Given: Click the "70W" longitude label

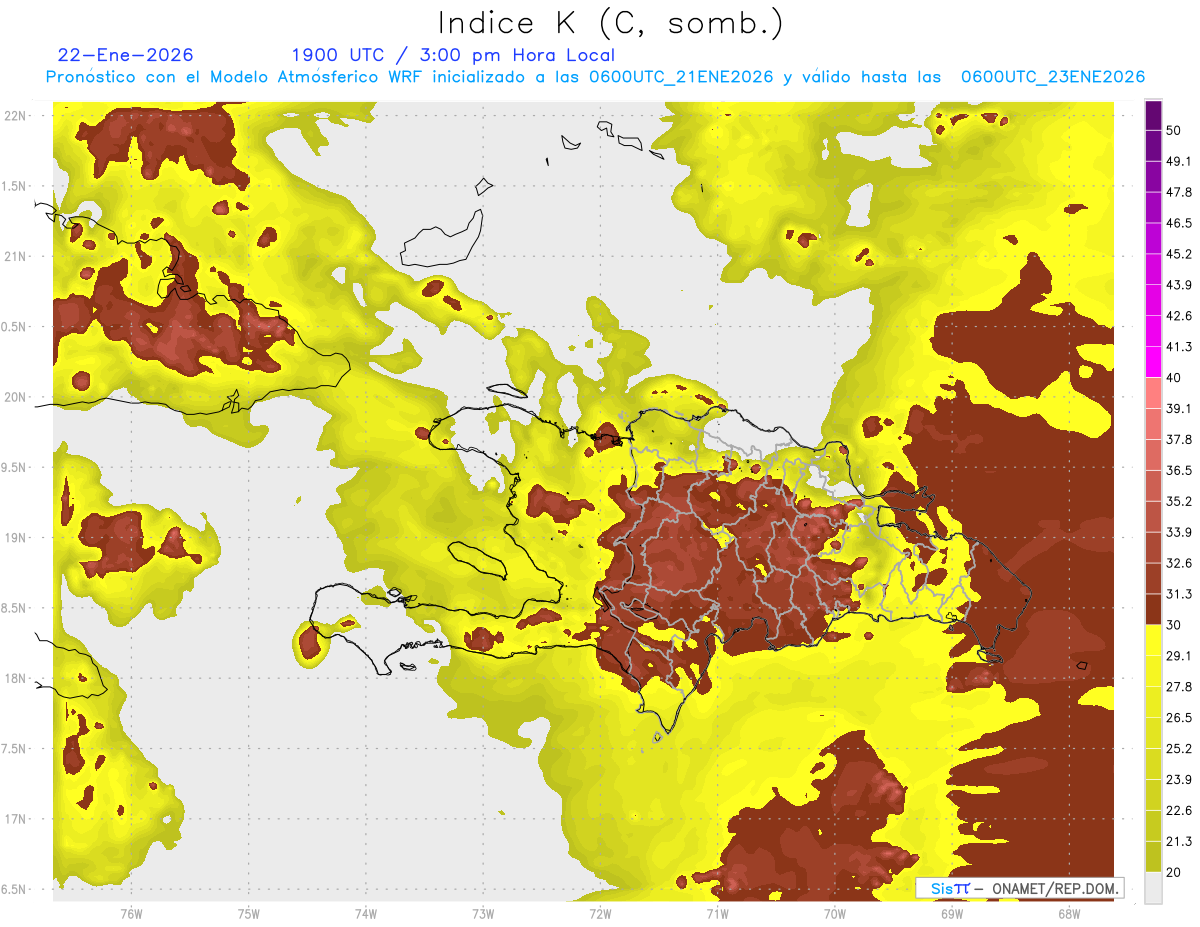Looking at the screenshot, I should [x=834, y=914].
